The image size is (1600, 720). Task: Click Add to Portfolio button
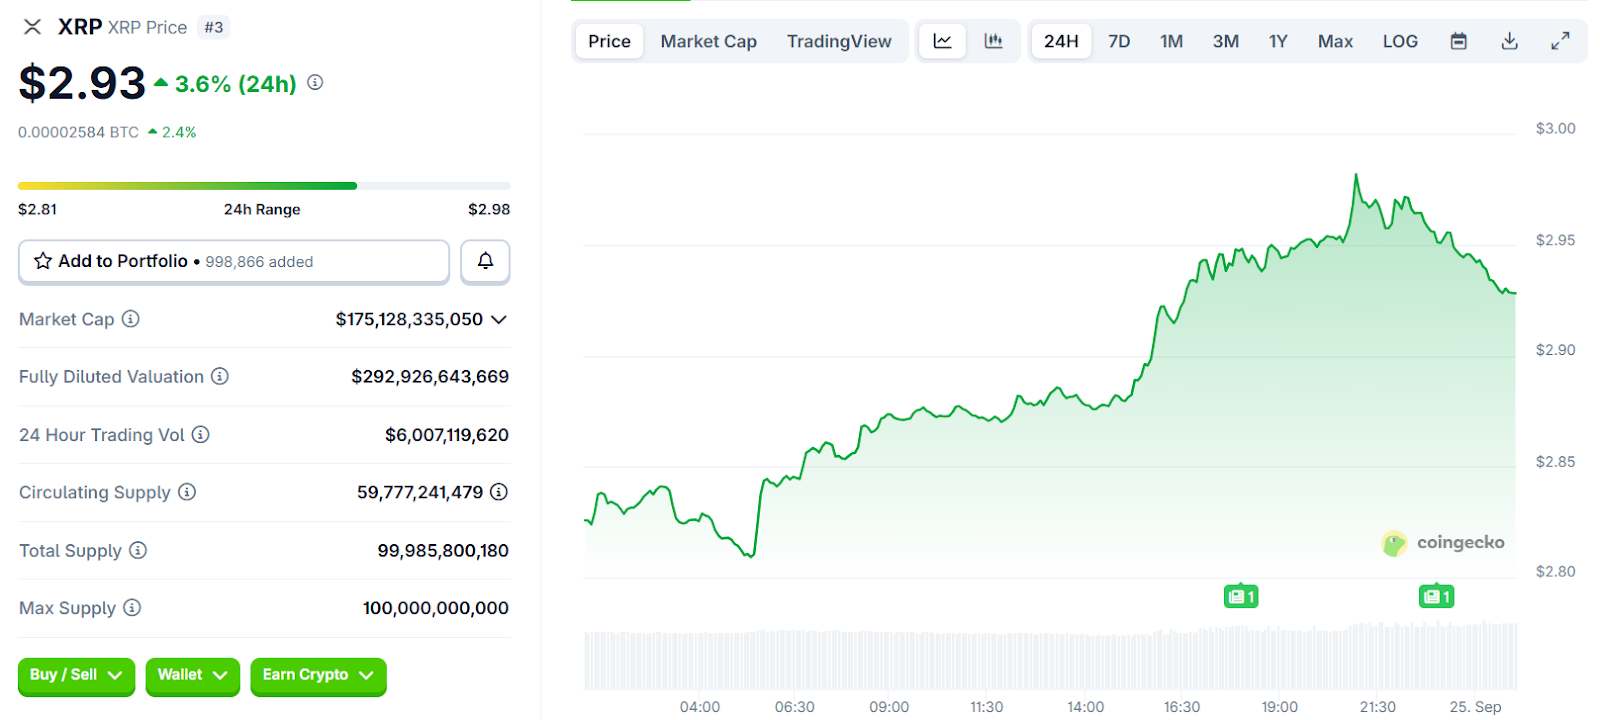pos(233,261)
